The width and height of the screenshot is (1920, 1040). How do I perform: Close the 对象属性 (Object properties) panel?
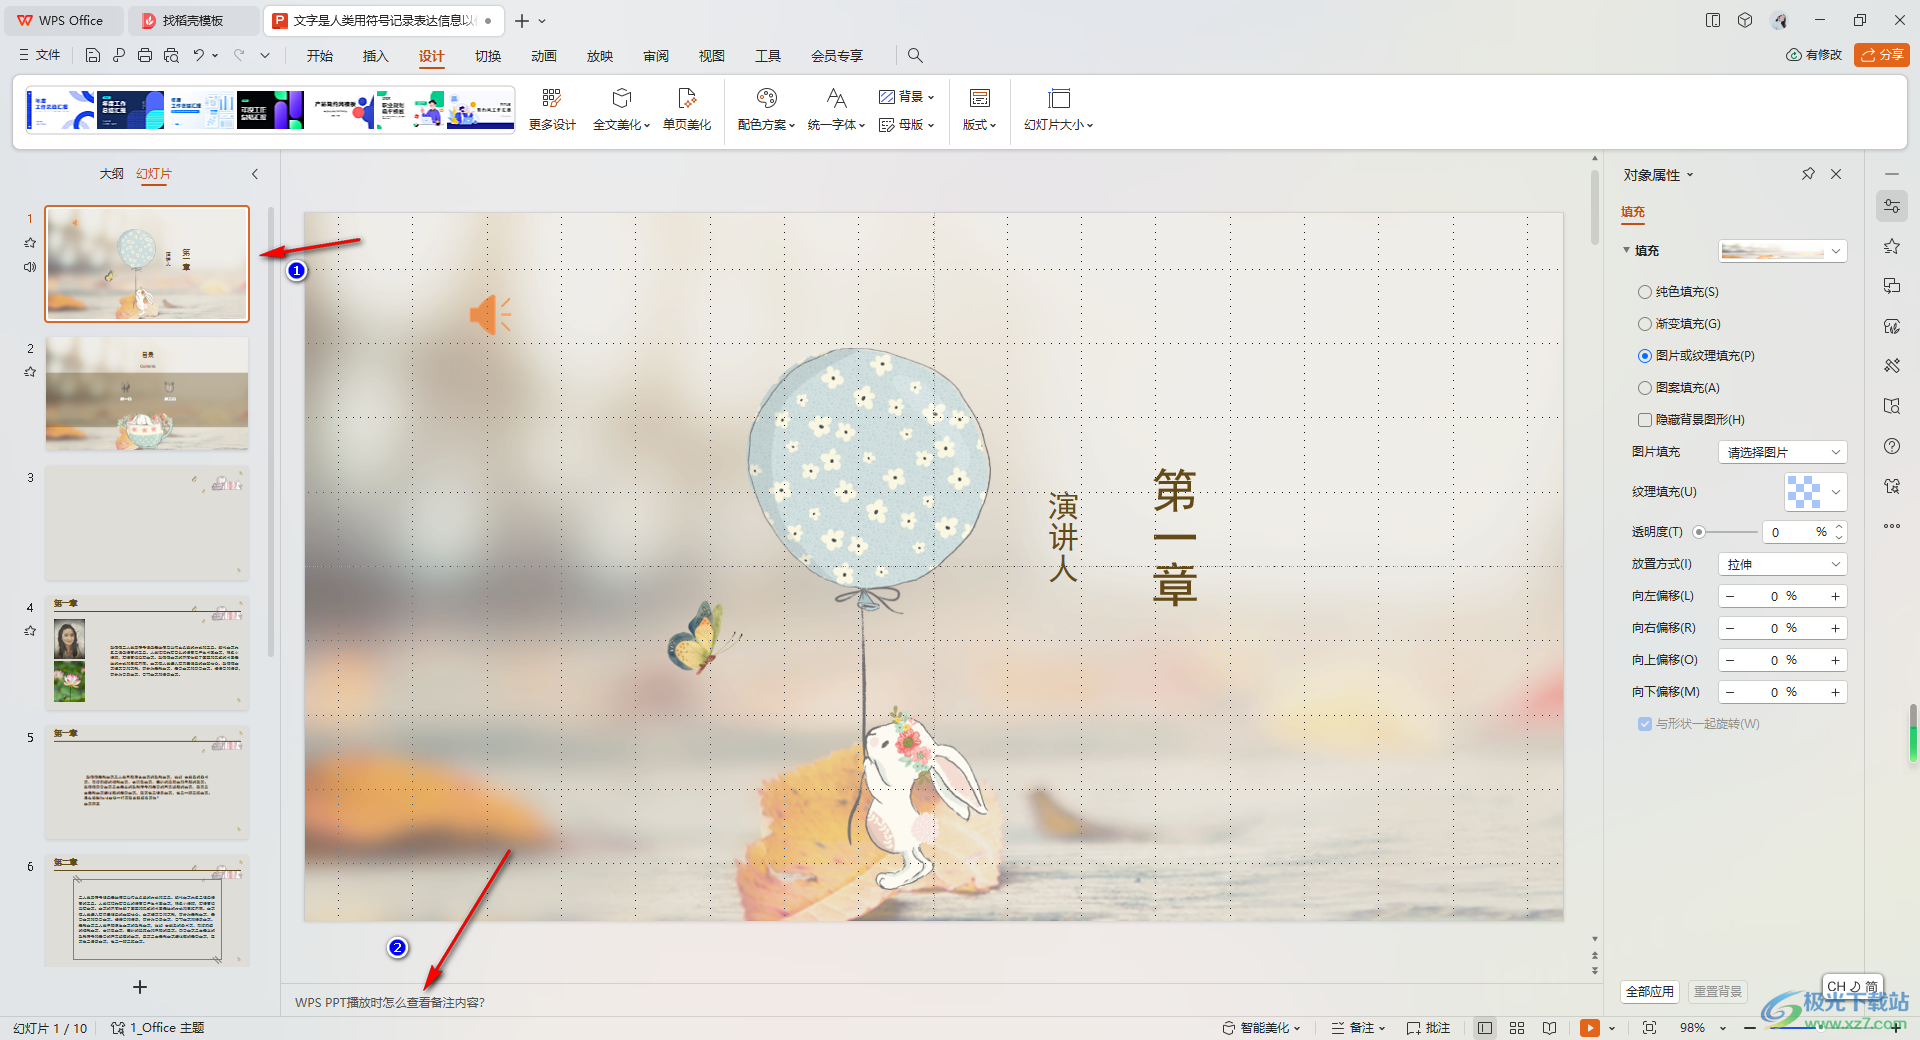1836,174
